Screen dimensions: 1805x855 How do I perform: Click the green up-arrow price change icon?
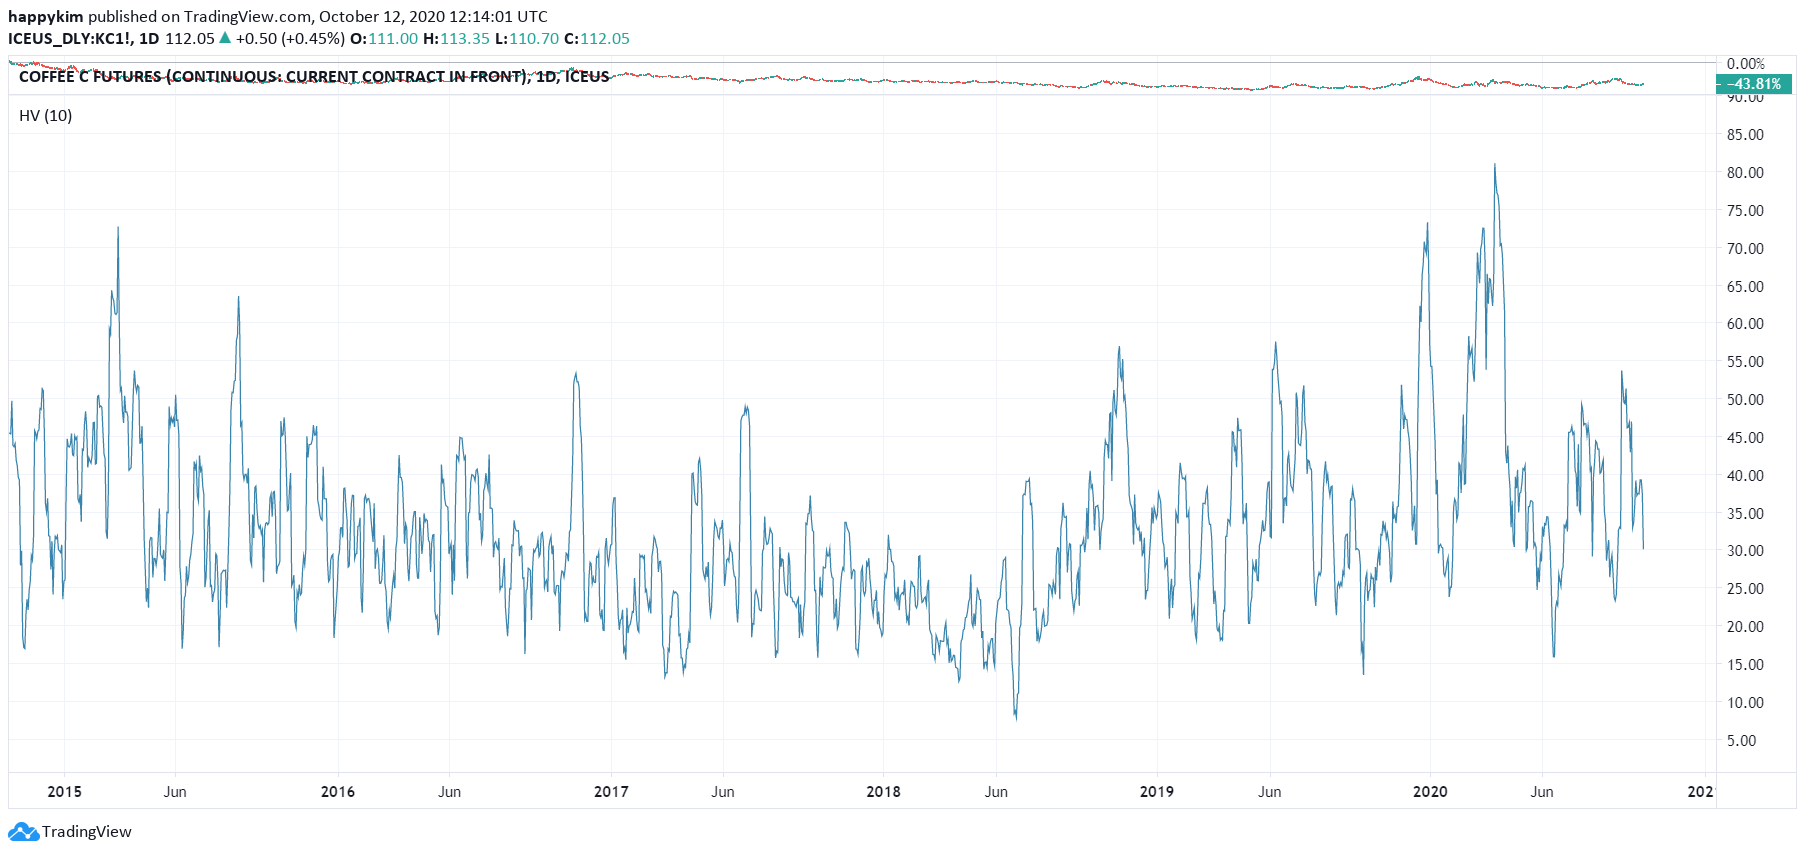click(225, 38)
